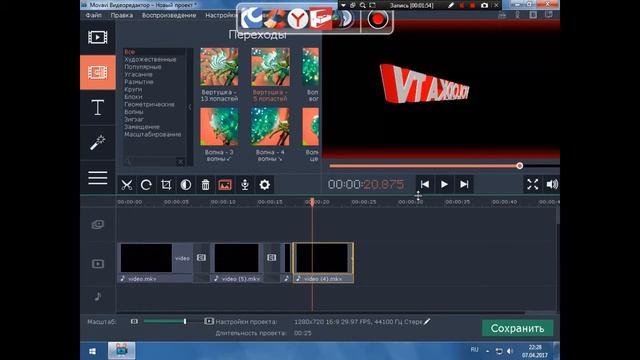Select Все transitions category
The width and height of the screenshot is (640, 360).
point(129,52)
